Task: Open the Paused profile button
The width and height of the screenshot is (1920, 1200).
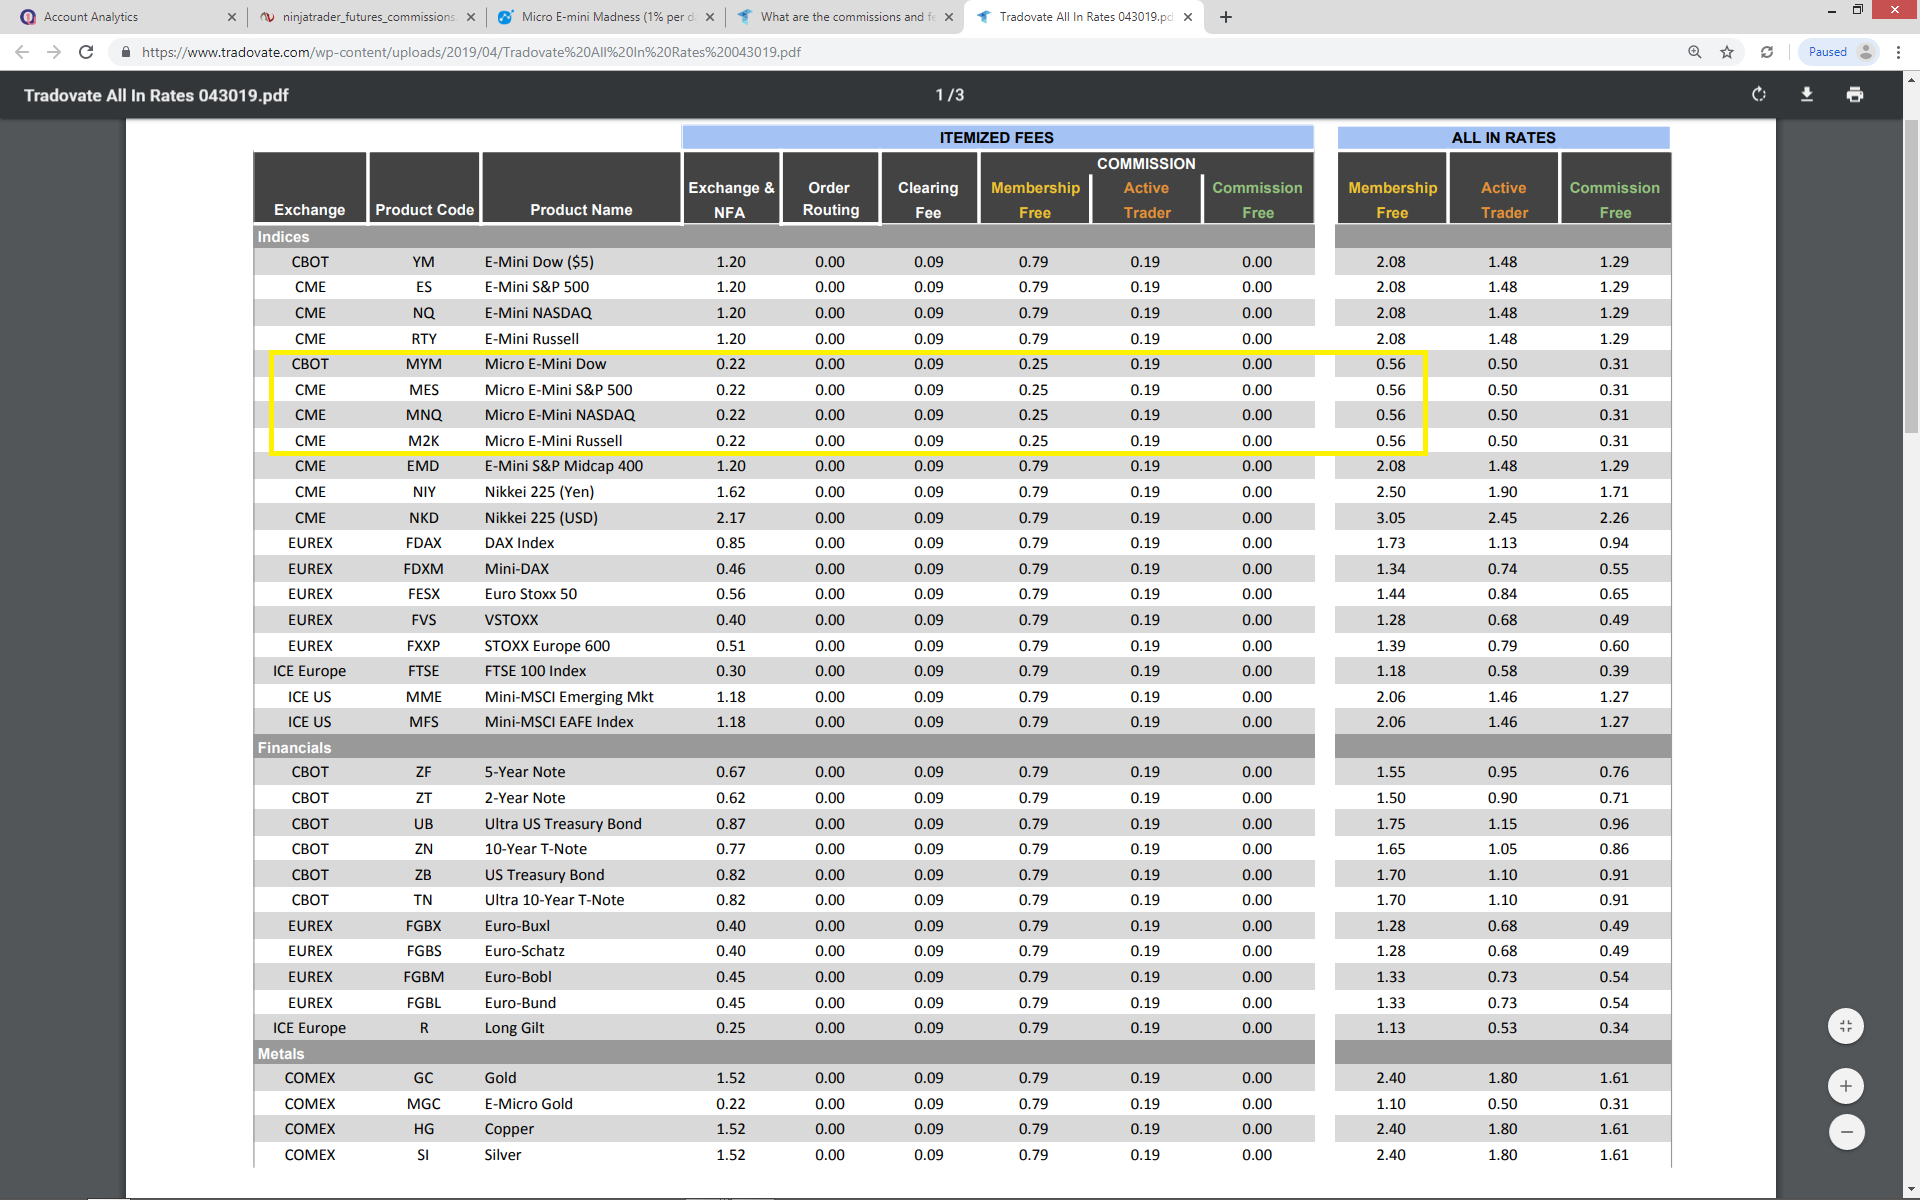Action: tap(1839, 52)
